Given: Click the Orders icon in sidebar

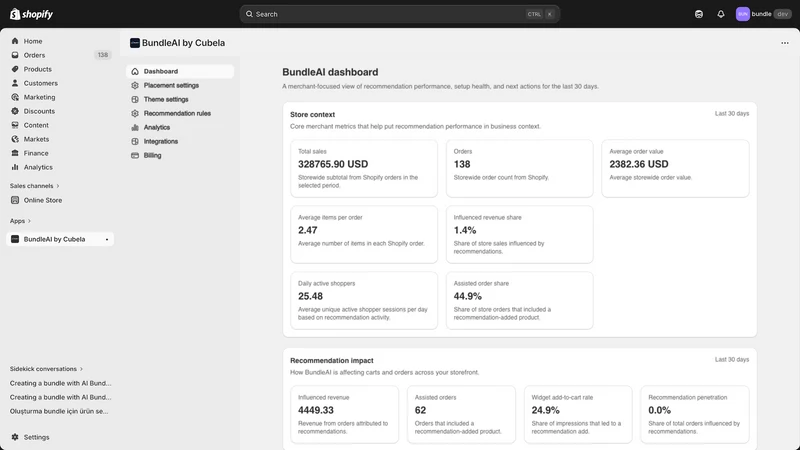Looking at the screenshot, I should click(15, 55).
